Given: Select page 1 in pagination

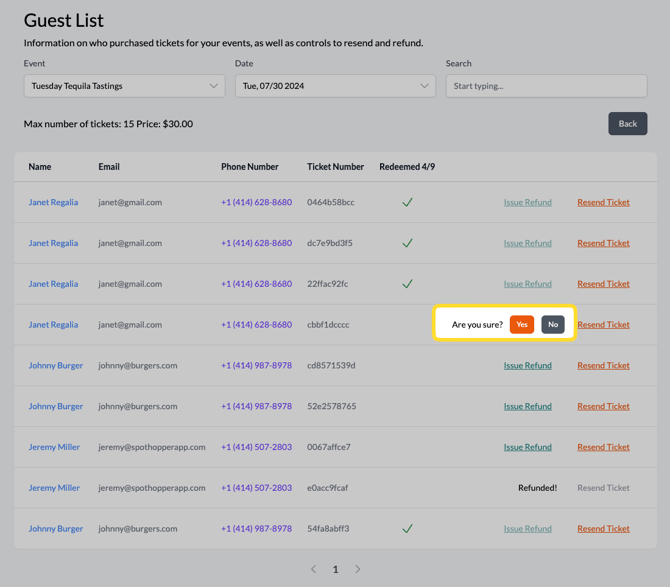Looking at the screenshot, I should [335, 569].
